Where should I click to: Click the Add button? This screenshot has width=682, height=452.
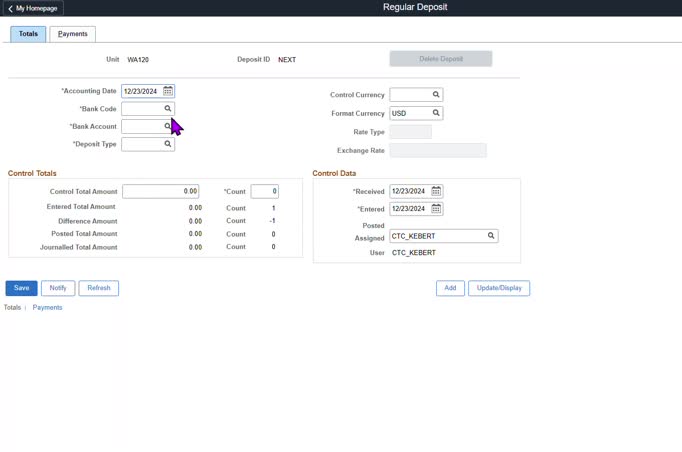point(450,288)
